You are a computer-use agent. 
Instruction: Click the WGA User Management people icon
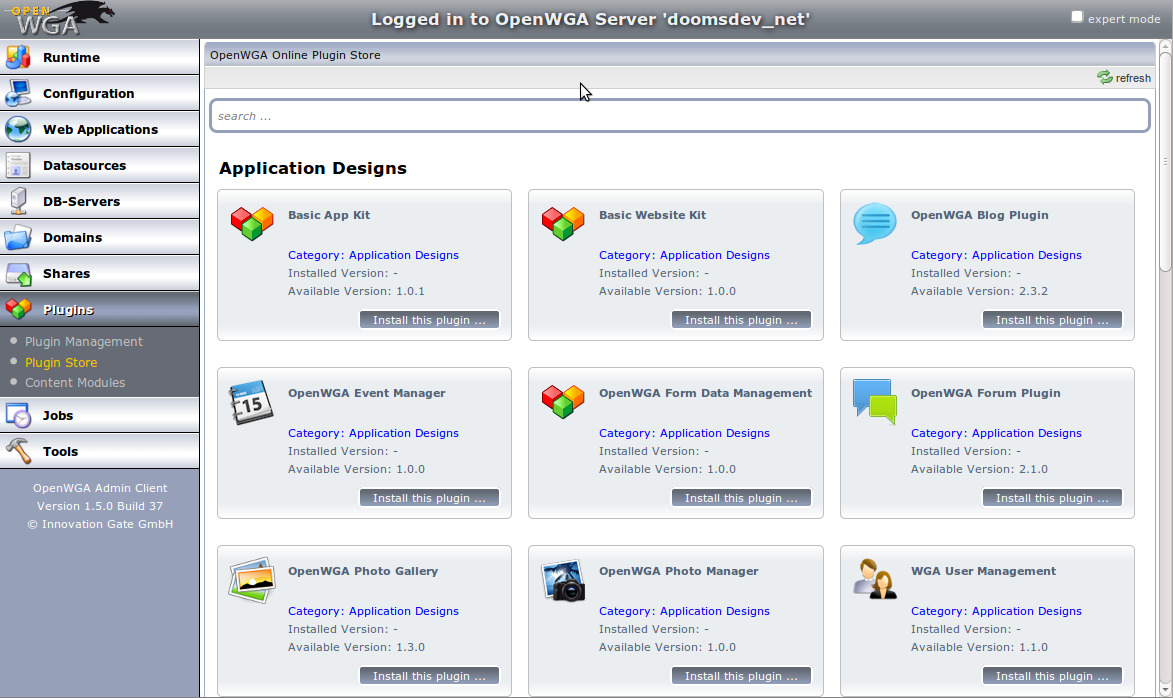(875, 579)
